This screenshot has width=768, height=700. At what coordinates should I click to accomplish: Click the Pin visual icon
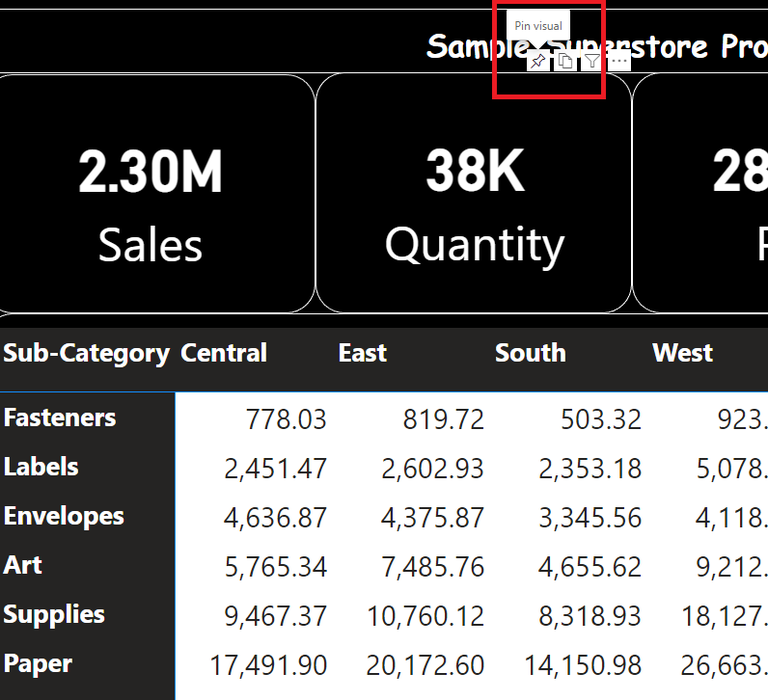[x=538, y=62]
